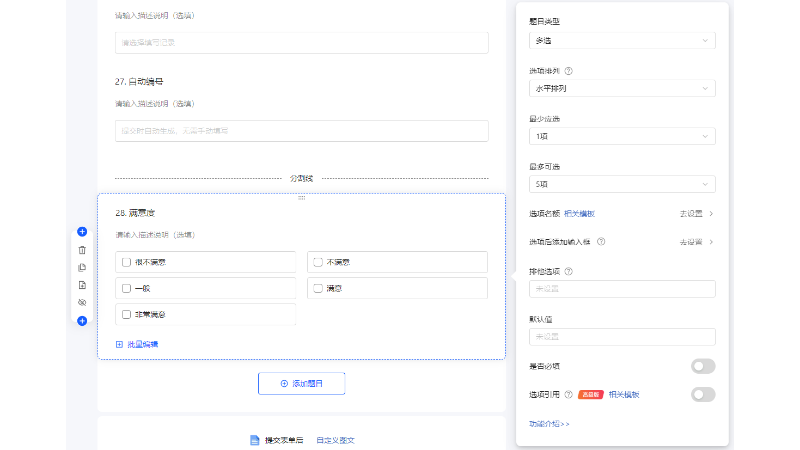Click help icon beside 选项后添加输入框

point(601,242)
